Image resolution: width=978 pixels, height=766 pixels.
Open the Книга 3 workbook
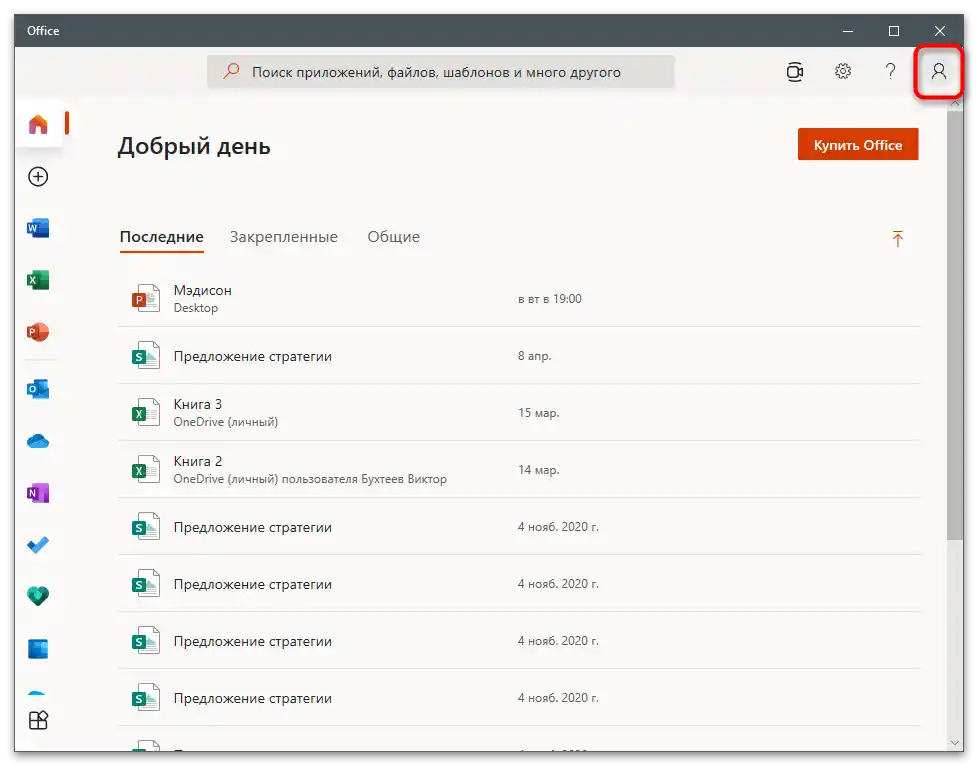point(519,412)
